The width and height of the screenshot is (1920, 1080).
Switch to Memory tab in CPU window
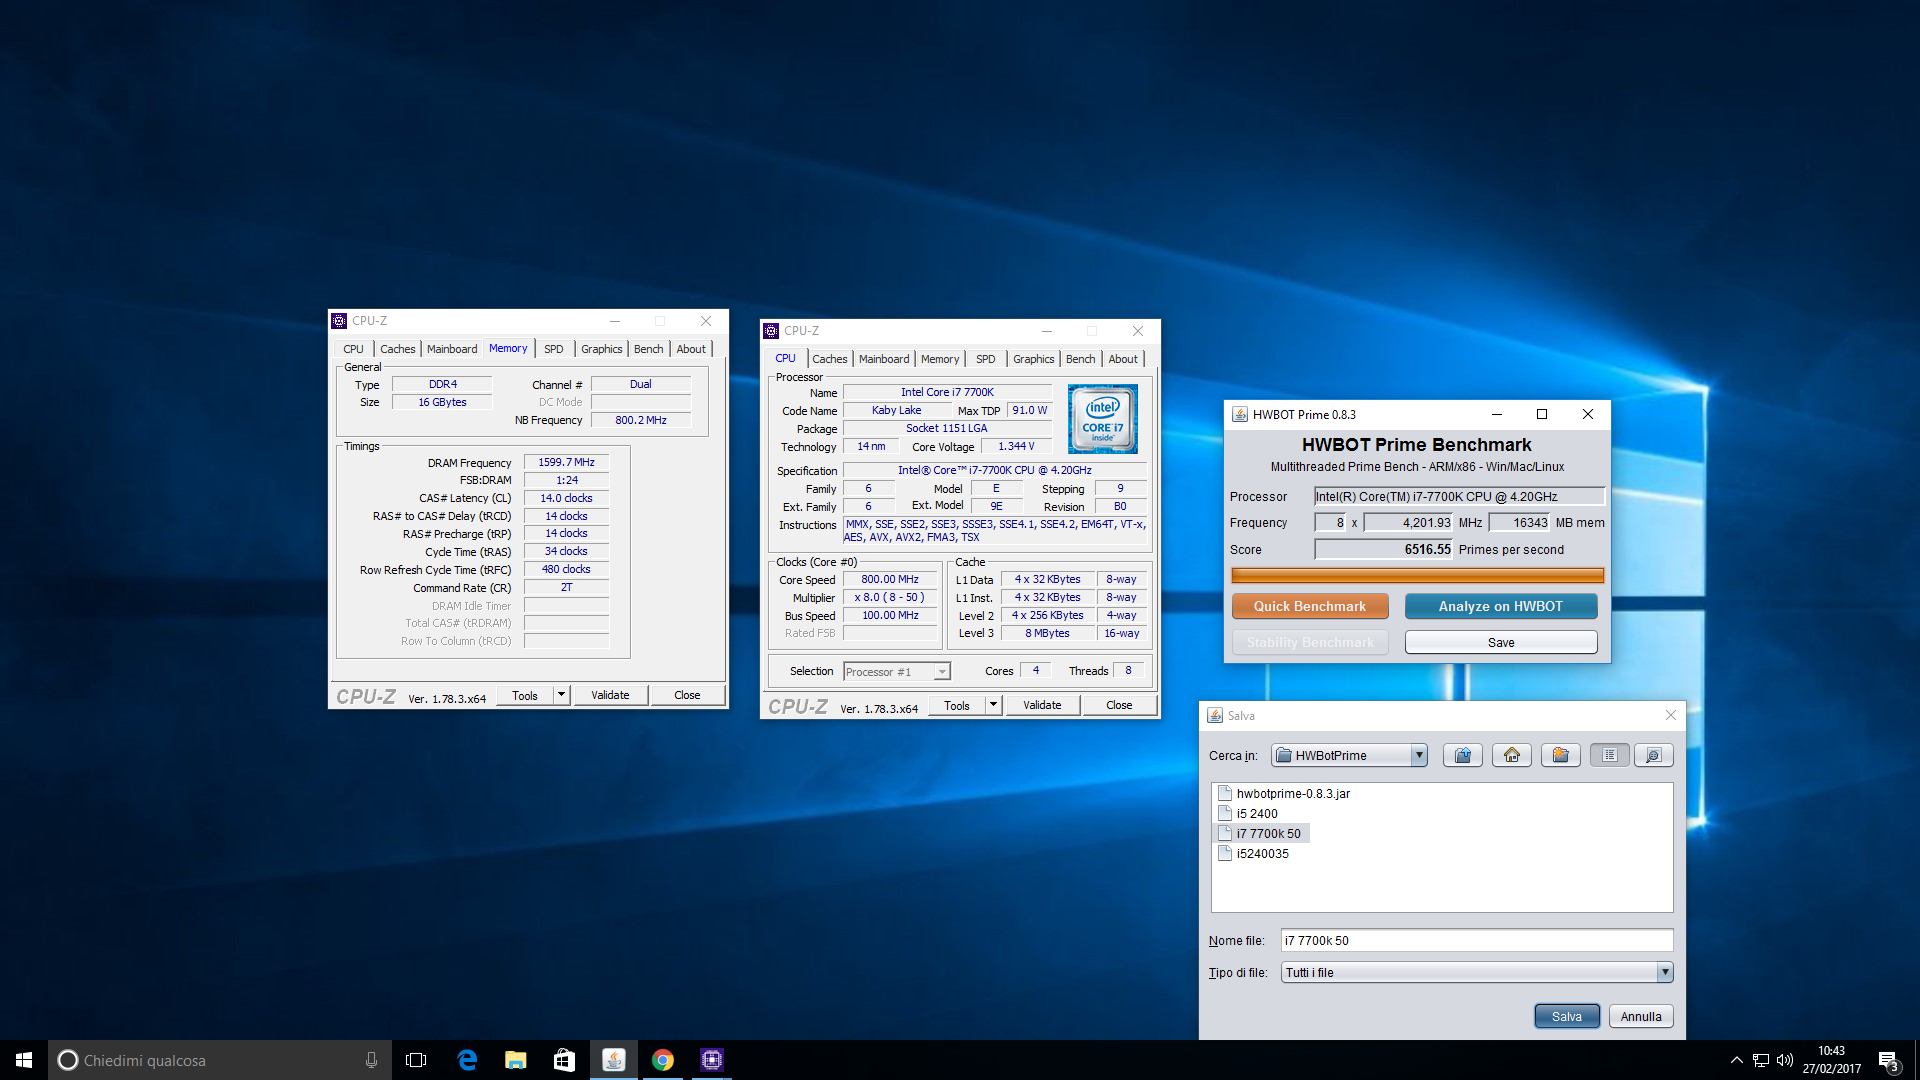(940, 359)
